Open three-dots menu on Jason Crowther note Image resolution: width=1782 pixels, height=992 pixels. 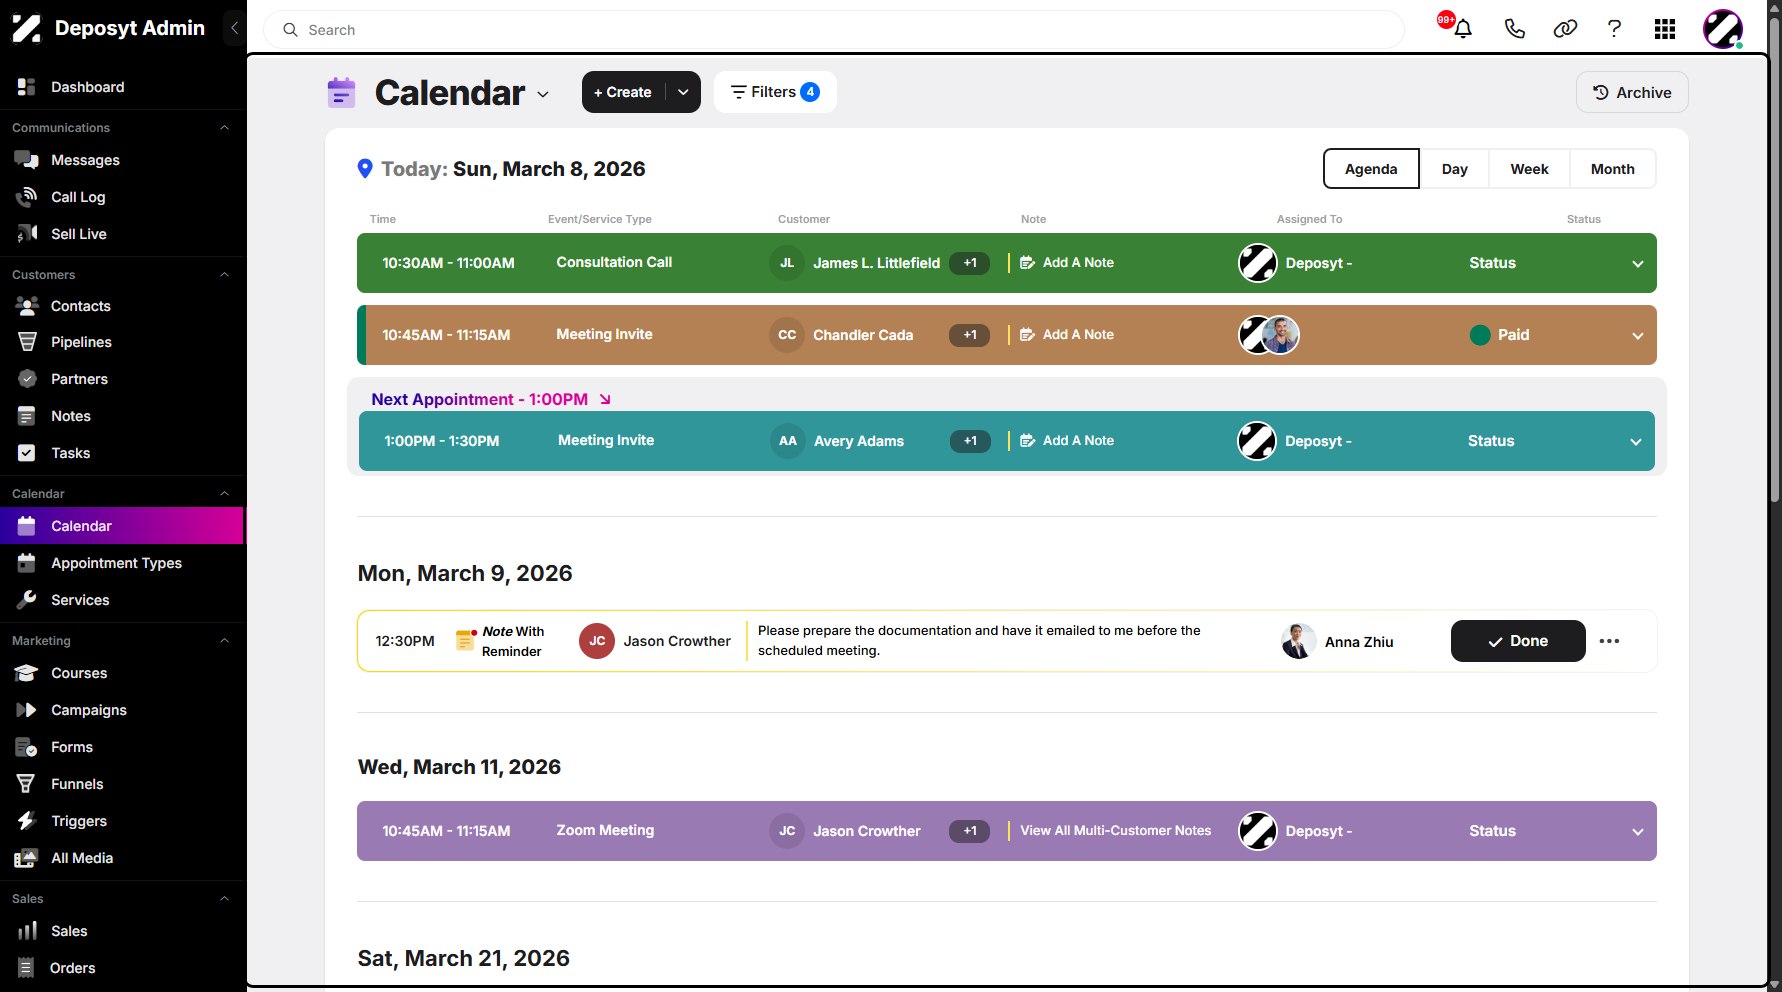[x=1609, y=641]
